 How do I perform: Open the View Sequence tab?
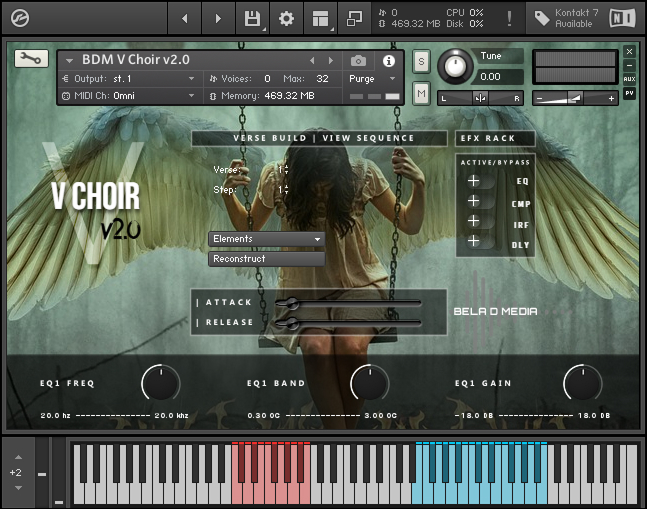368,138
